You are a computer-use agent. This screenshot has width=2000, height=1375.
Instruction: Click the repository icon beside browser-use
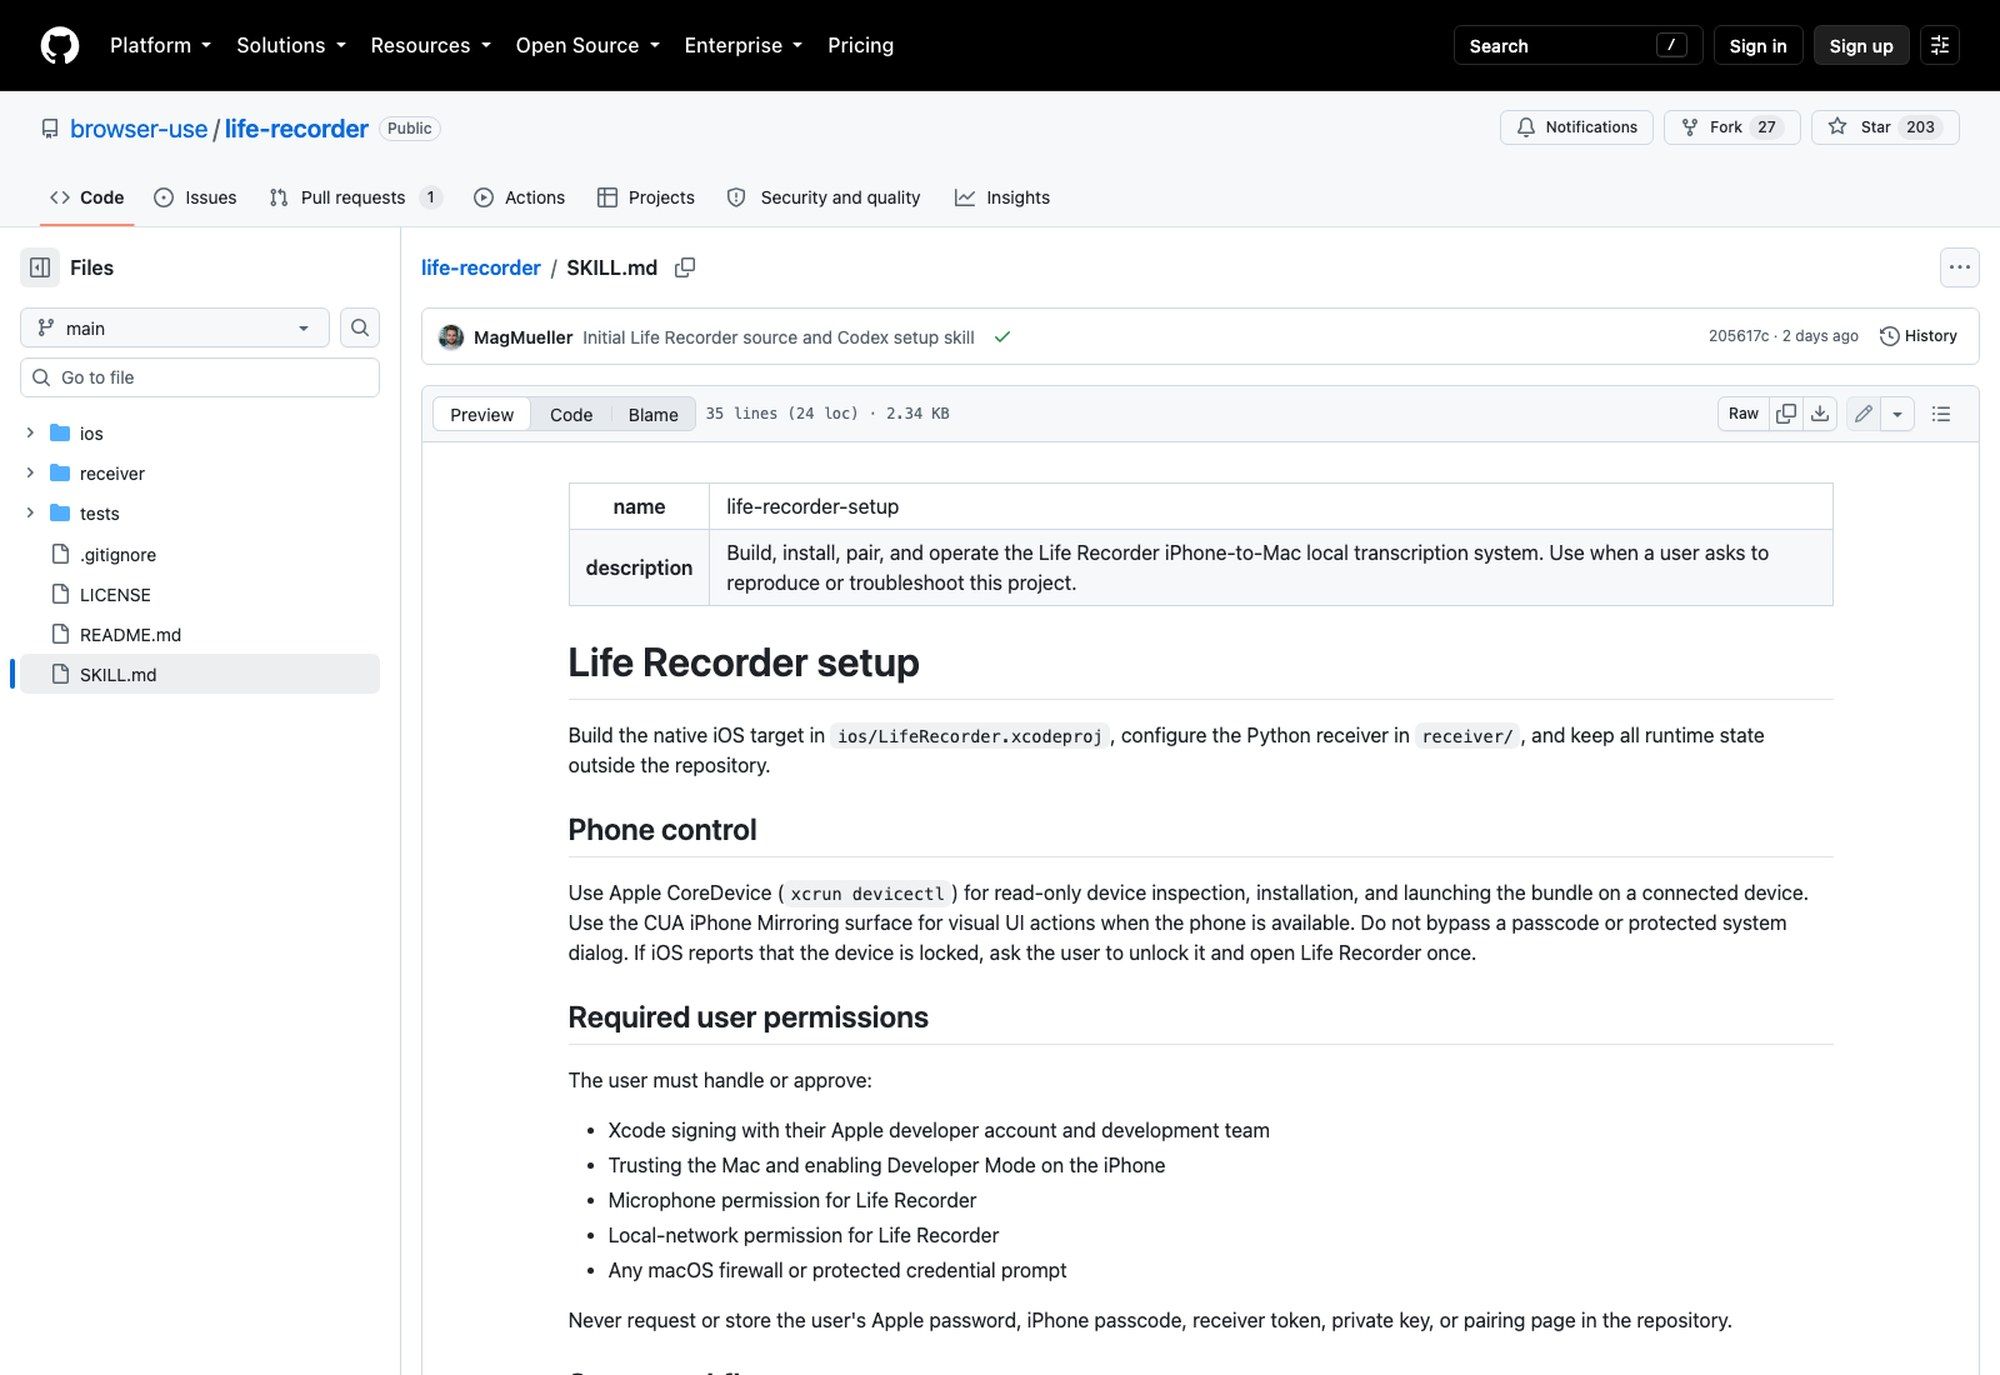click(x=49, y=129)
